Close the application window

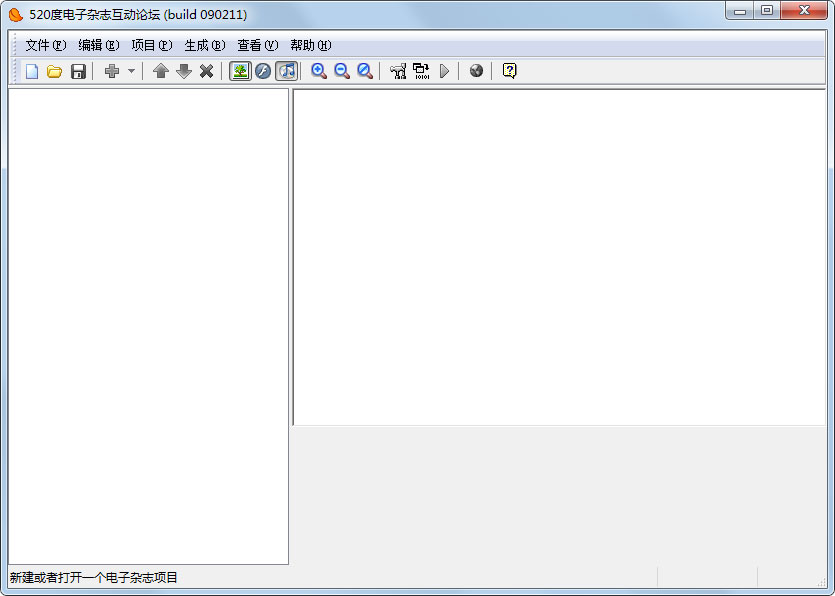tap(804, 11)
